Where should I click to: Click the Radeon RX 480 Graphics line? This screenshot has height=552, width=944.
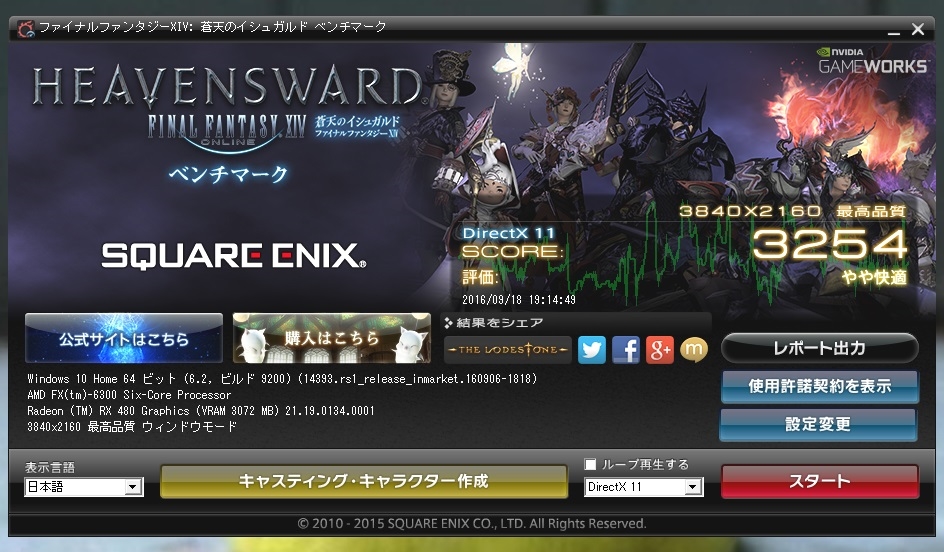pyautogui.click(x=200, y=411)
